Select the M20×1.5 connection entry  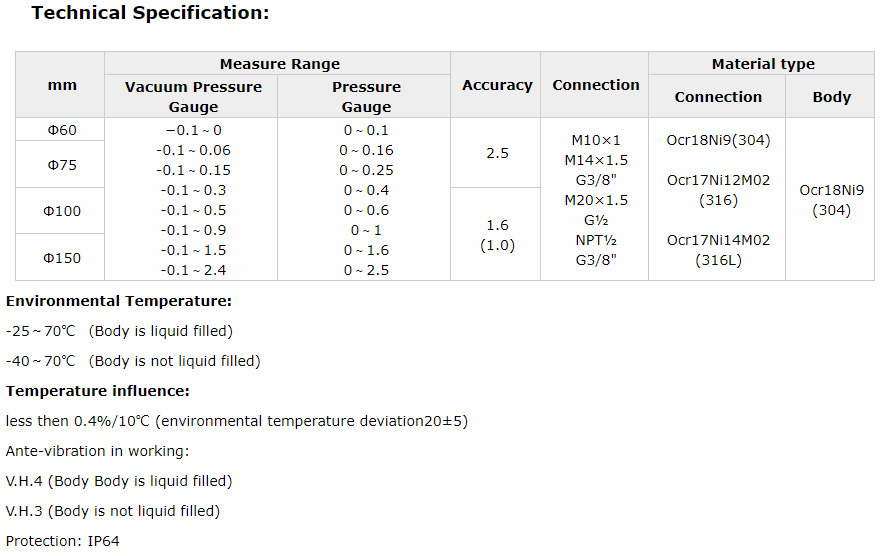(596, 200)
